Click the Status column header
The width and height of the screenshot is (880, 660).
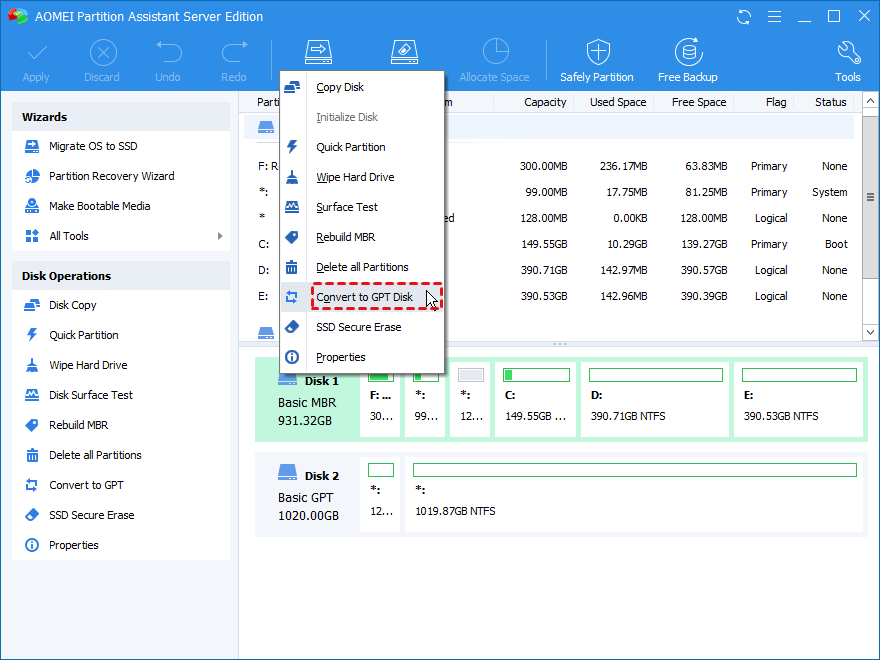tap(831, 102)
